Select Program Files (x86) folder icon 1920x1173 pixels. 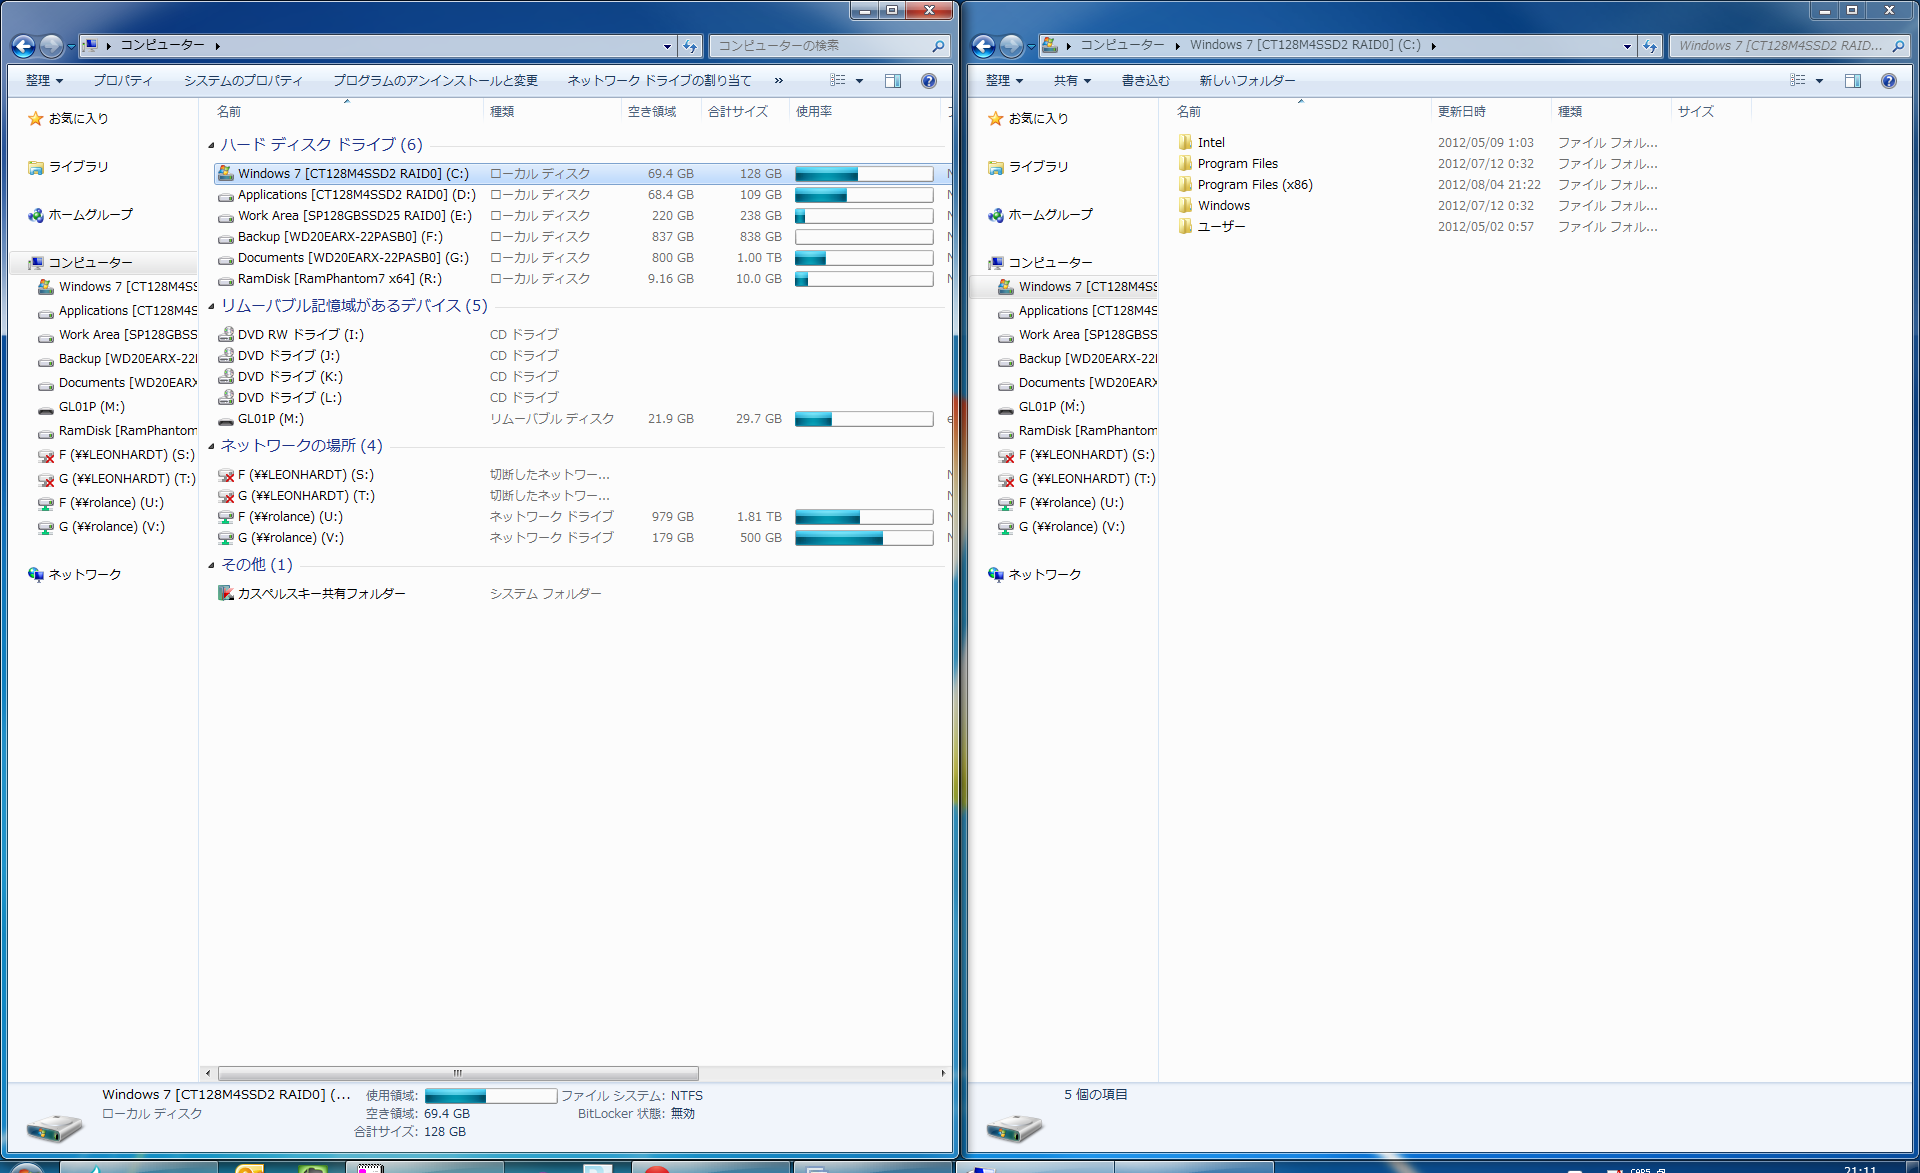[1186, 184]
